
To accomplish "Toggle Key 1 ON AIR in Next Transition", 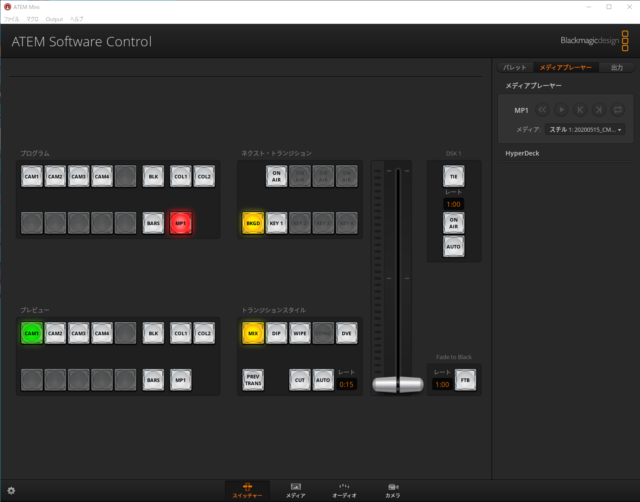I will point(276,176).
